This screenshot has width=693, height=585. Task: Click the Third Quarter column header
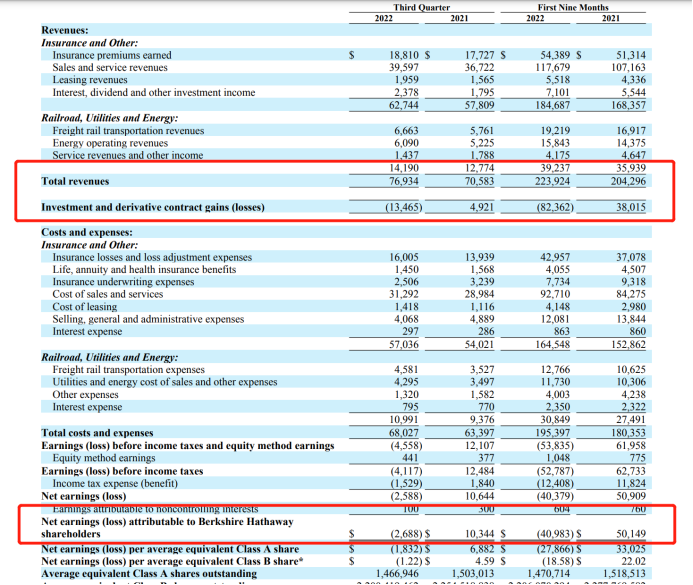point(421,7)
